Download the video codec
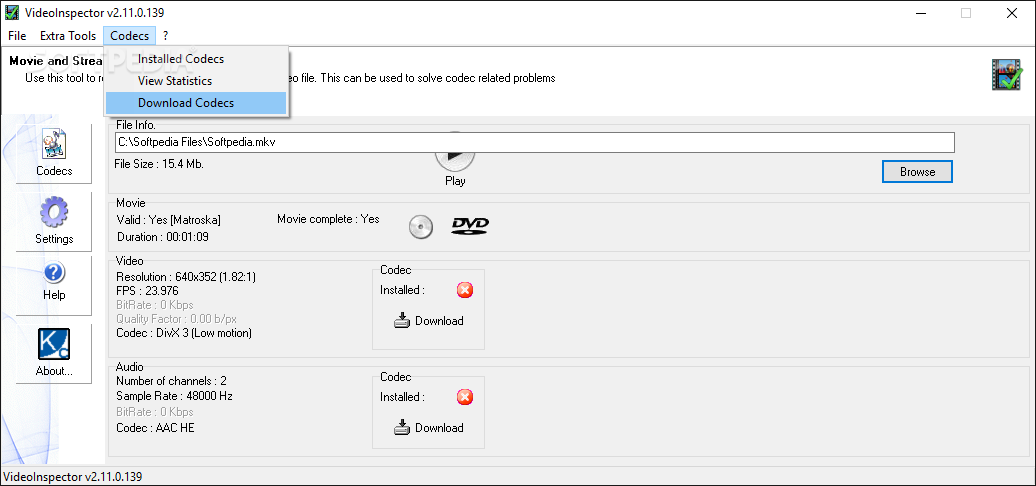1036x486 pixels. coord(429,321)
